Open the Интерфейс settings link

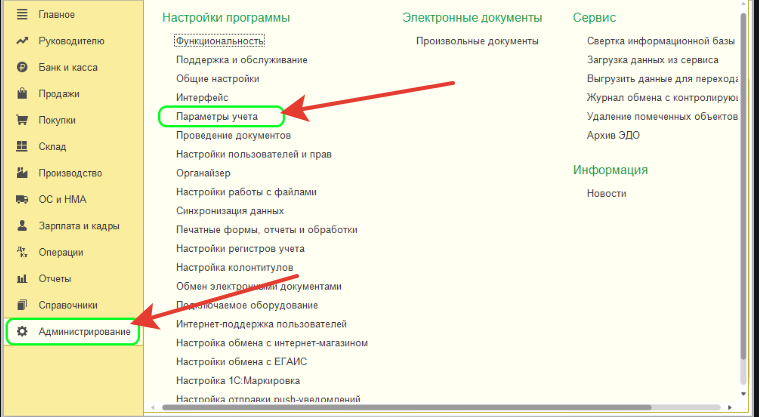[x=202, y=97]
